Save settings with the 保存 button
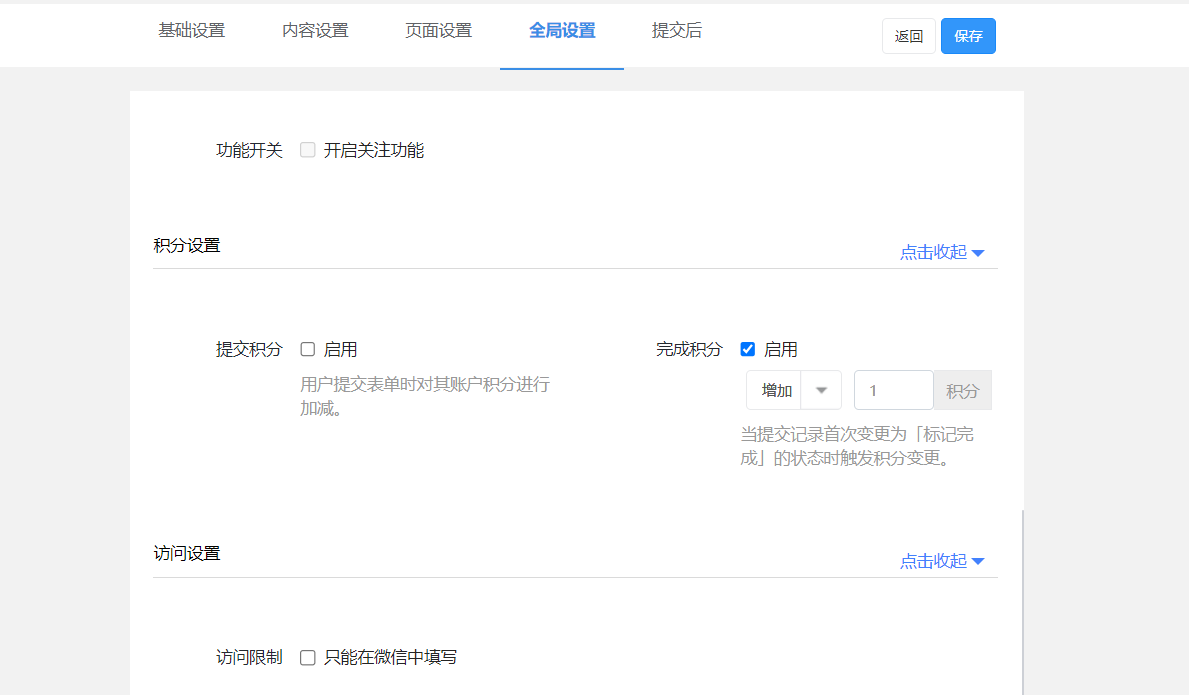The image size is (1189, 695). pos(968,36)
